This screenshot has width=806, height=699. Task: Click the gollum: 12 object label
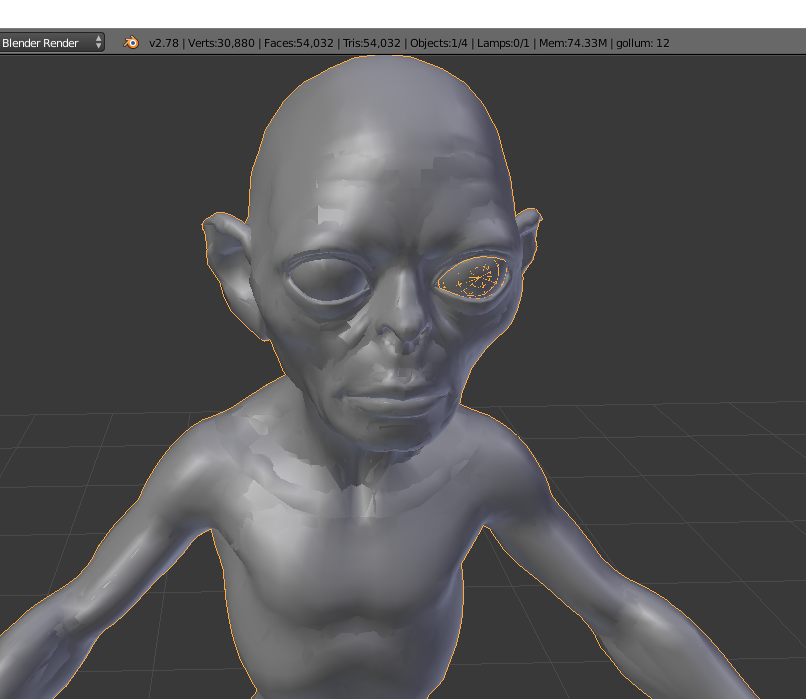click(643, 43)
